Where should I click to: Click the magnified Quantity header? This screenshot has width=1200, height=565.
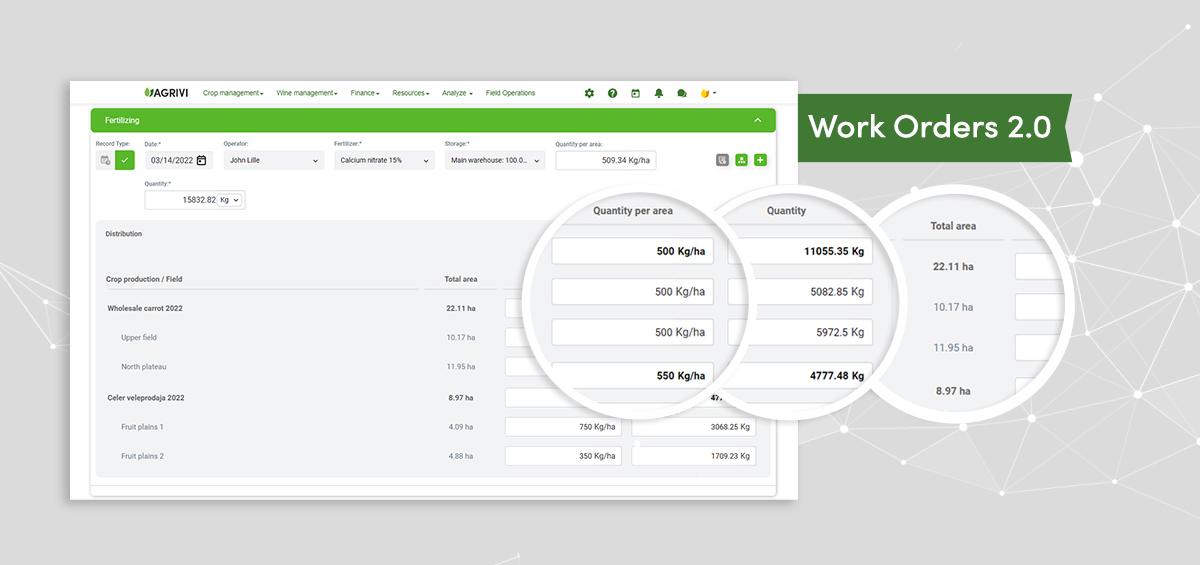pos(786,211)
